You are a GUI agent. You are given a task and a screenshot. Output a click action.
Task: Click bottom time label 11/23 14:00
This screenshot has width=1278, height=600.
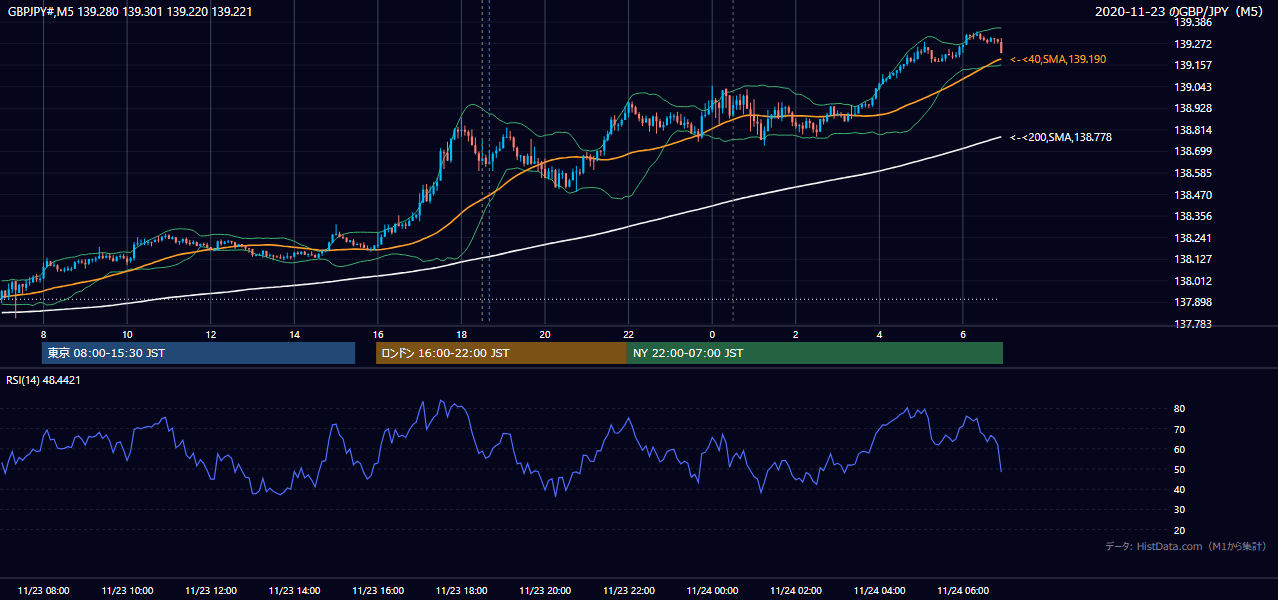(294, 591)
